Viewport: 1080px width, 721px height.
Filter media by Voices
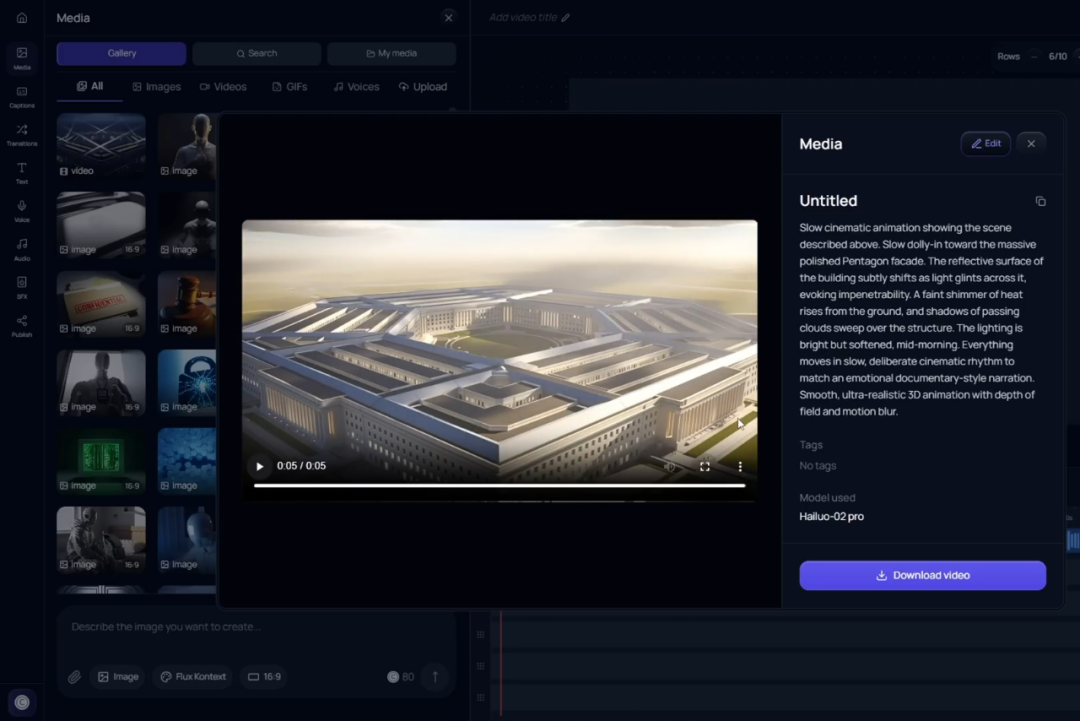click(x=356, y=87)
